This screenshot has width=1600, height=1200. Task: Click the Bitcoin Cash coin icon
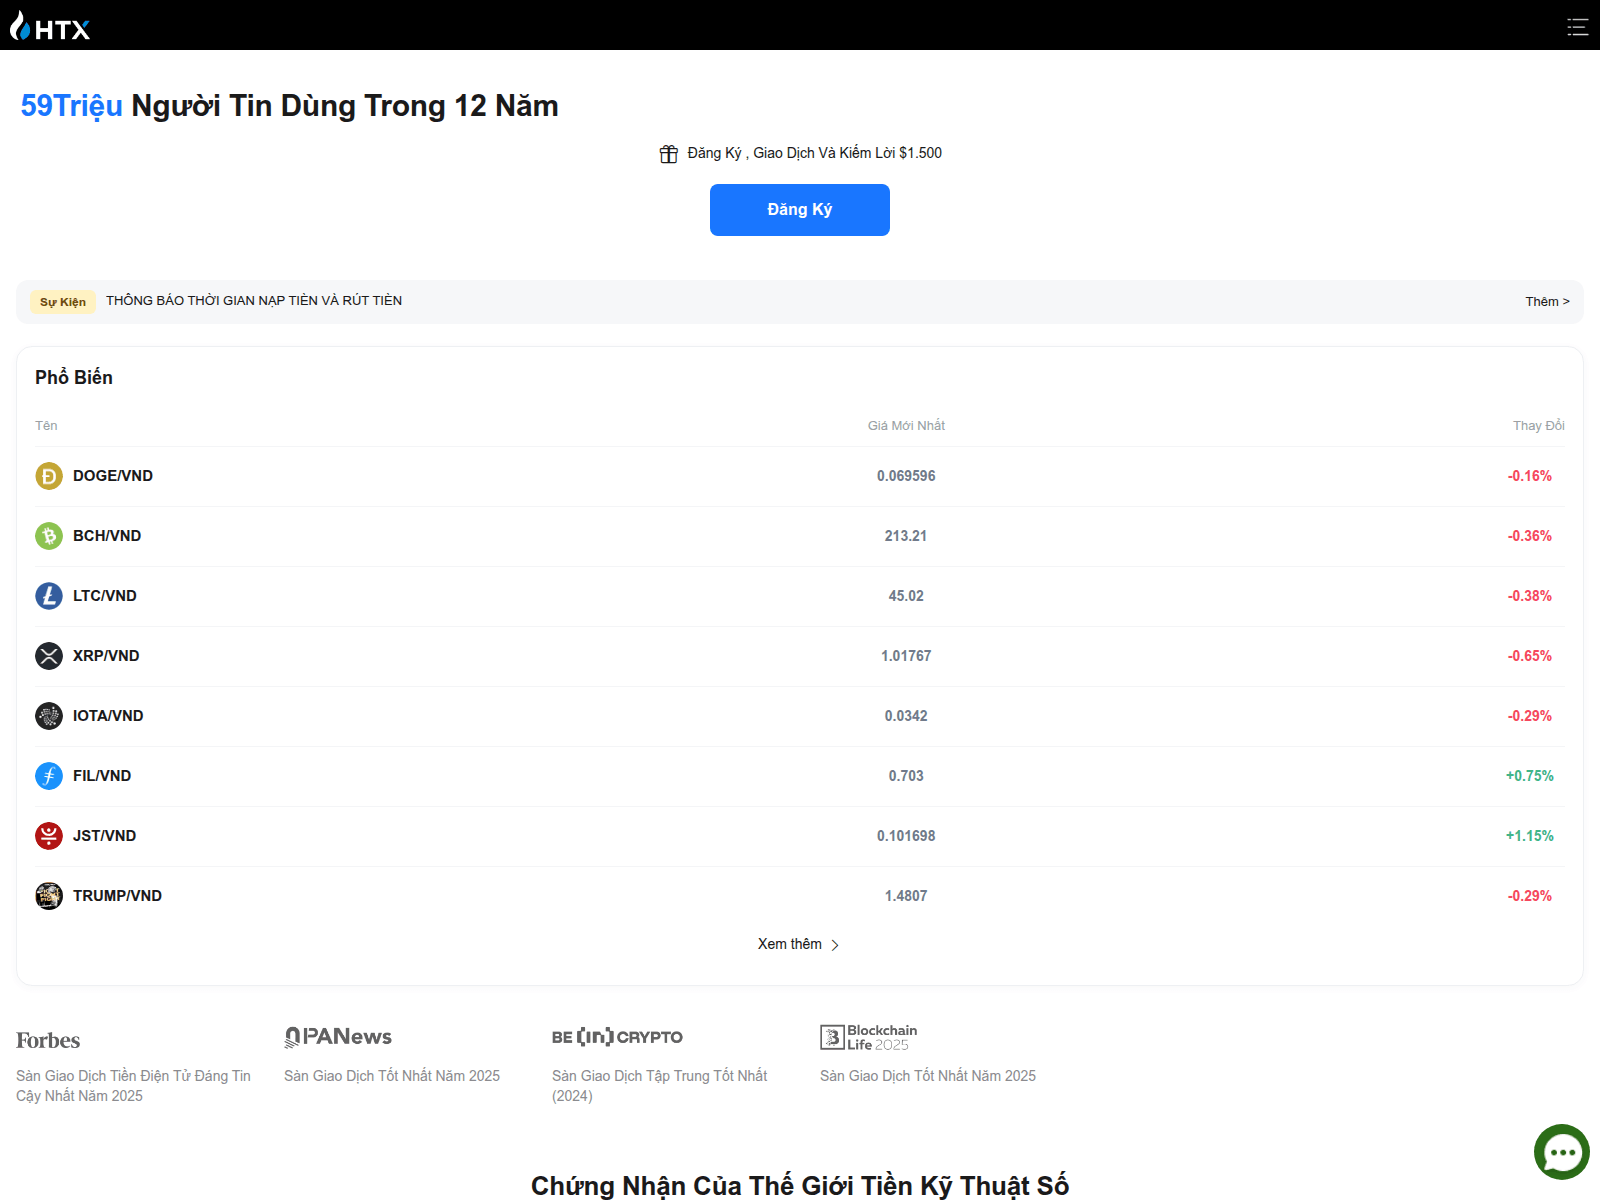click(49, 536)
